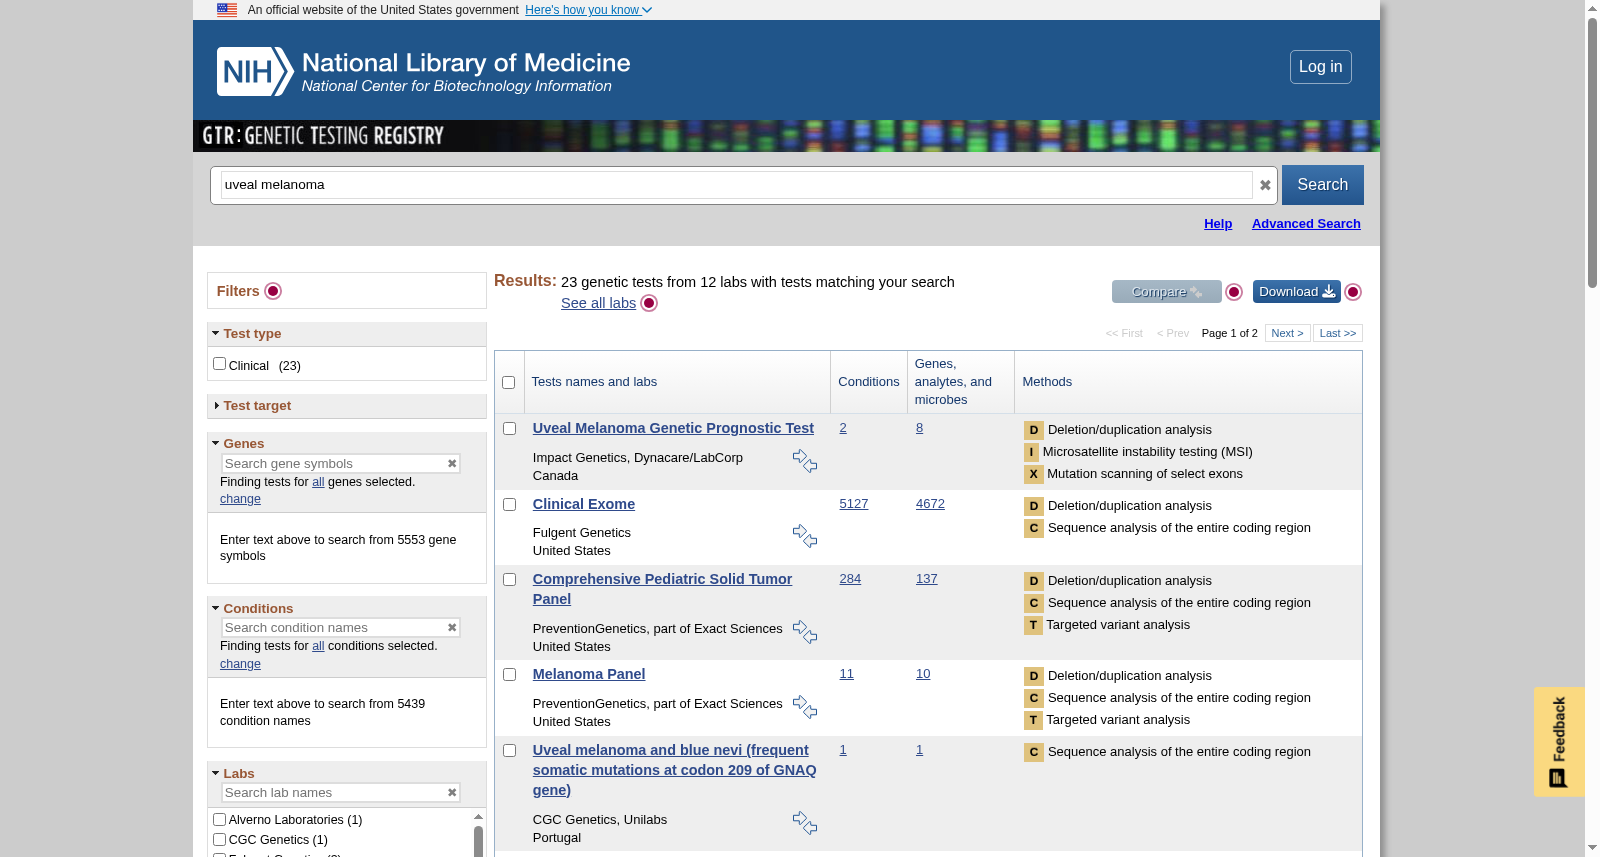The image size is (1600, 857).
Task: Click the T icon in Melanoma Panel methods
Action: pyautogui.click(x=1033, y=721)
